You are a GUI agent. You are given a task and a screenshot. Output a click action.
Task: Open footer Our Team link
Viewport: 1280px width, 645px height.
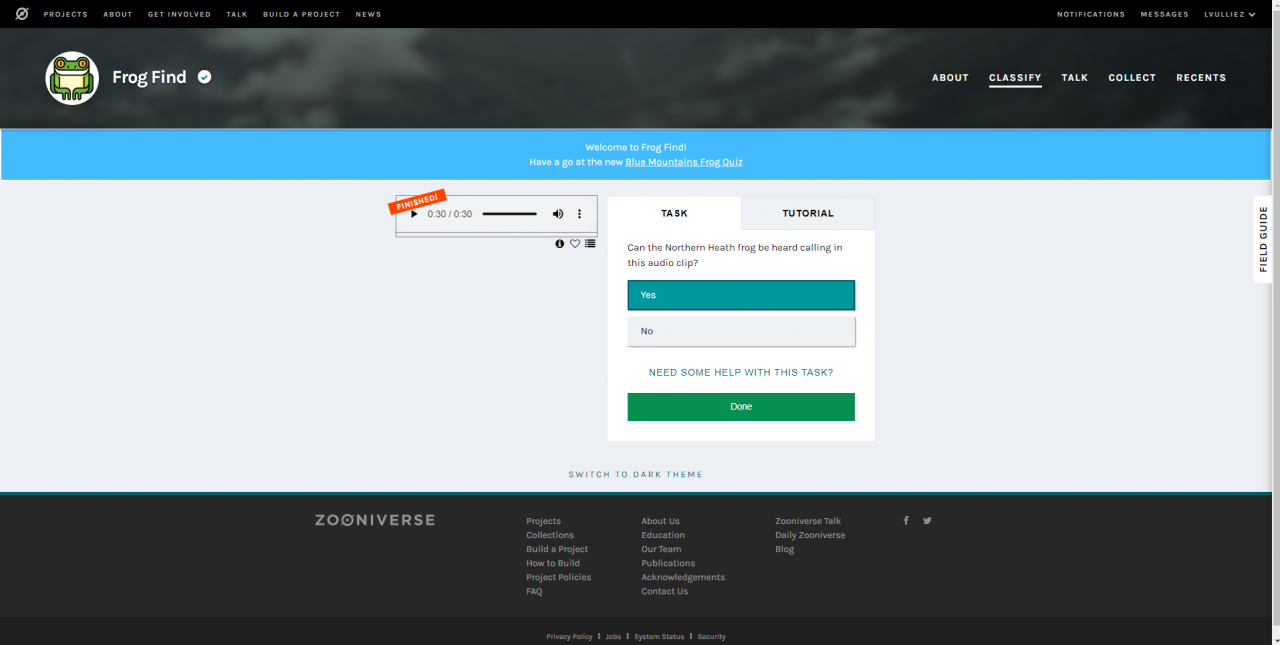661,549
